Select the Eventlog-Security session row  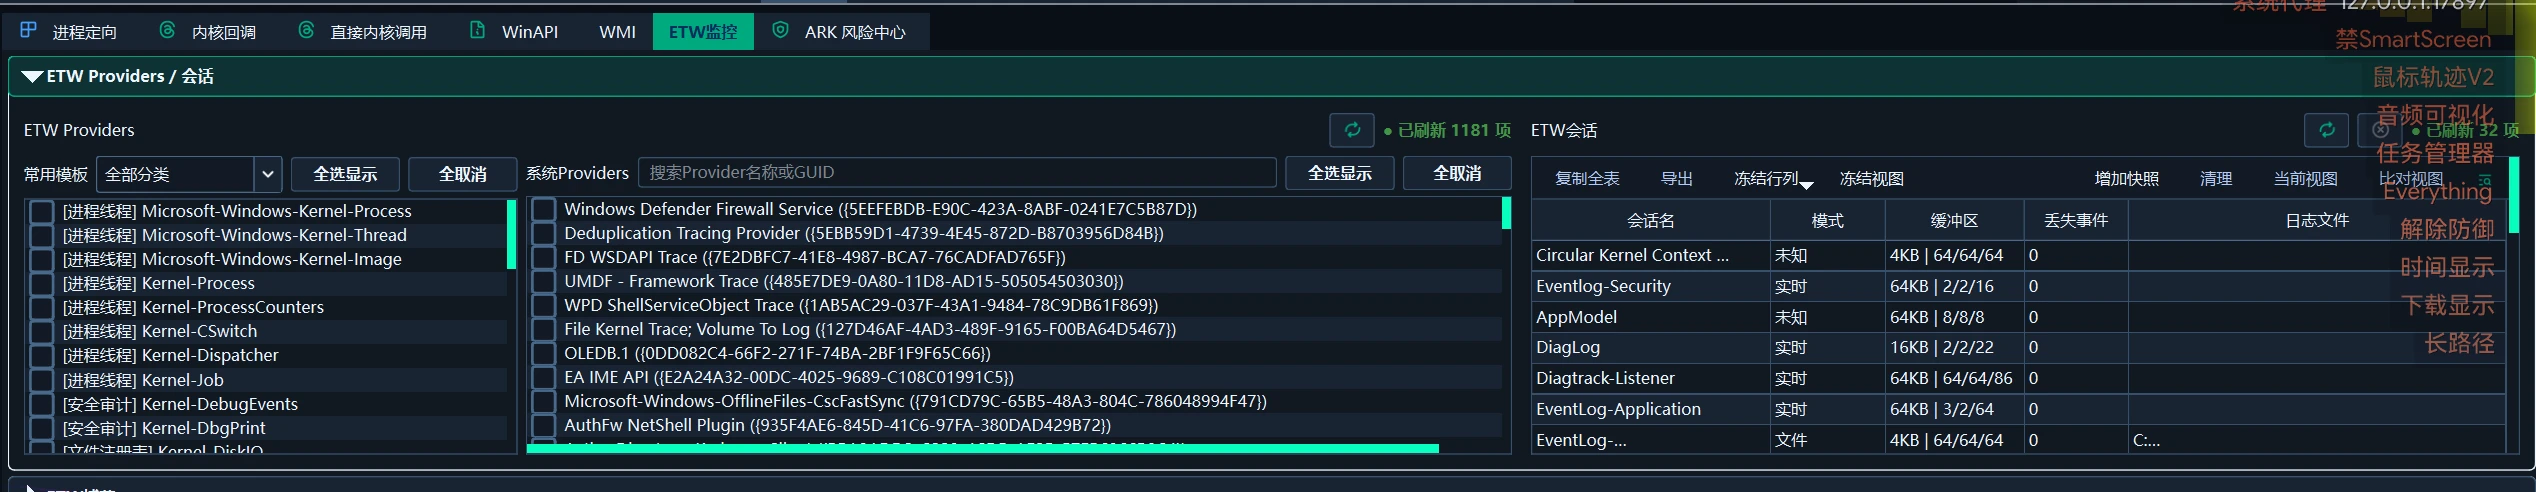tap(2019, 286)
